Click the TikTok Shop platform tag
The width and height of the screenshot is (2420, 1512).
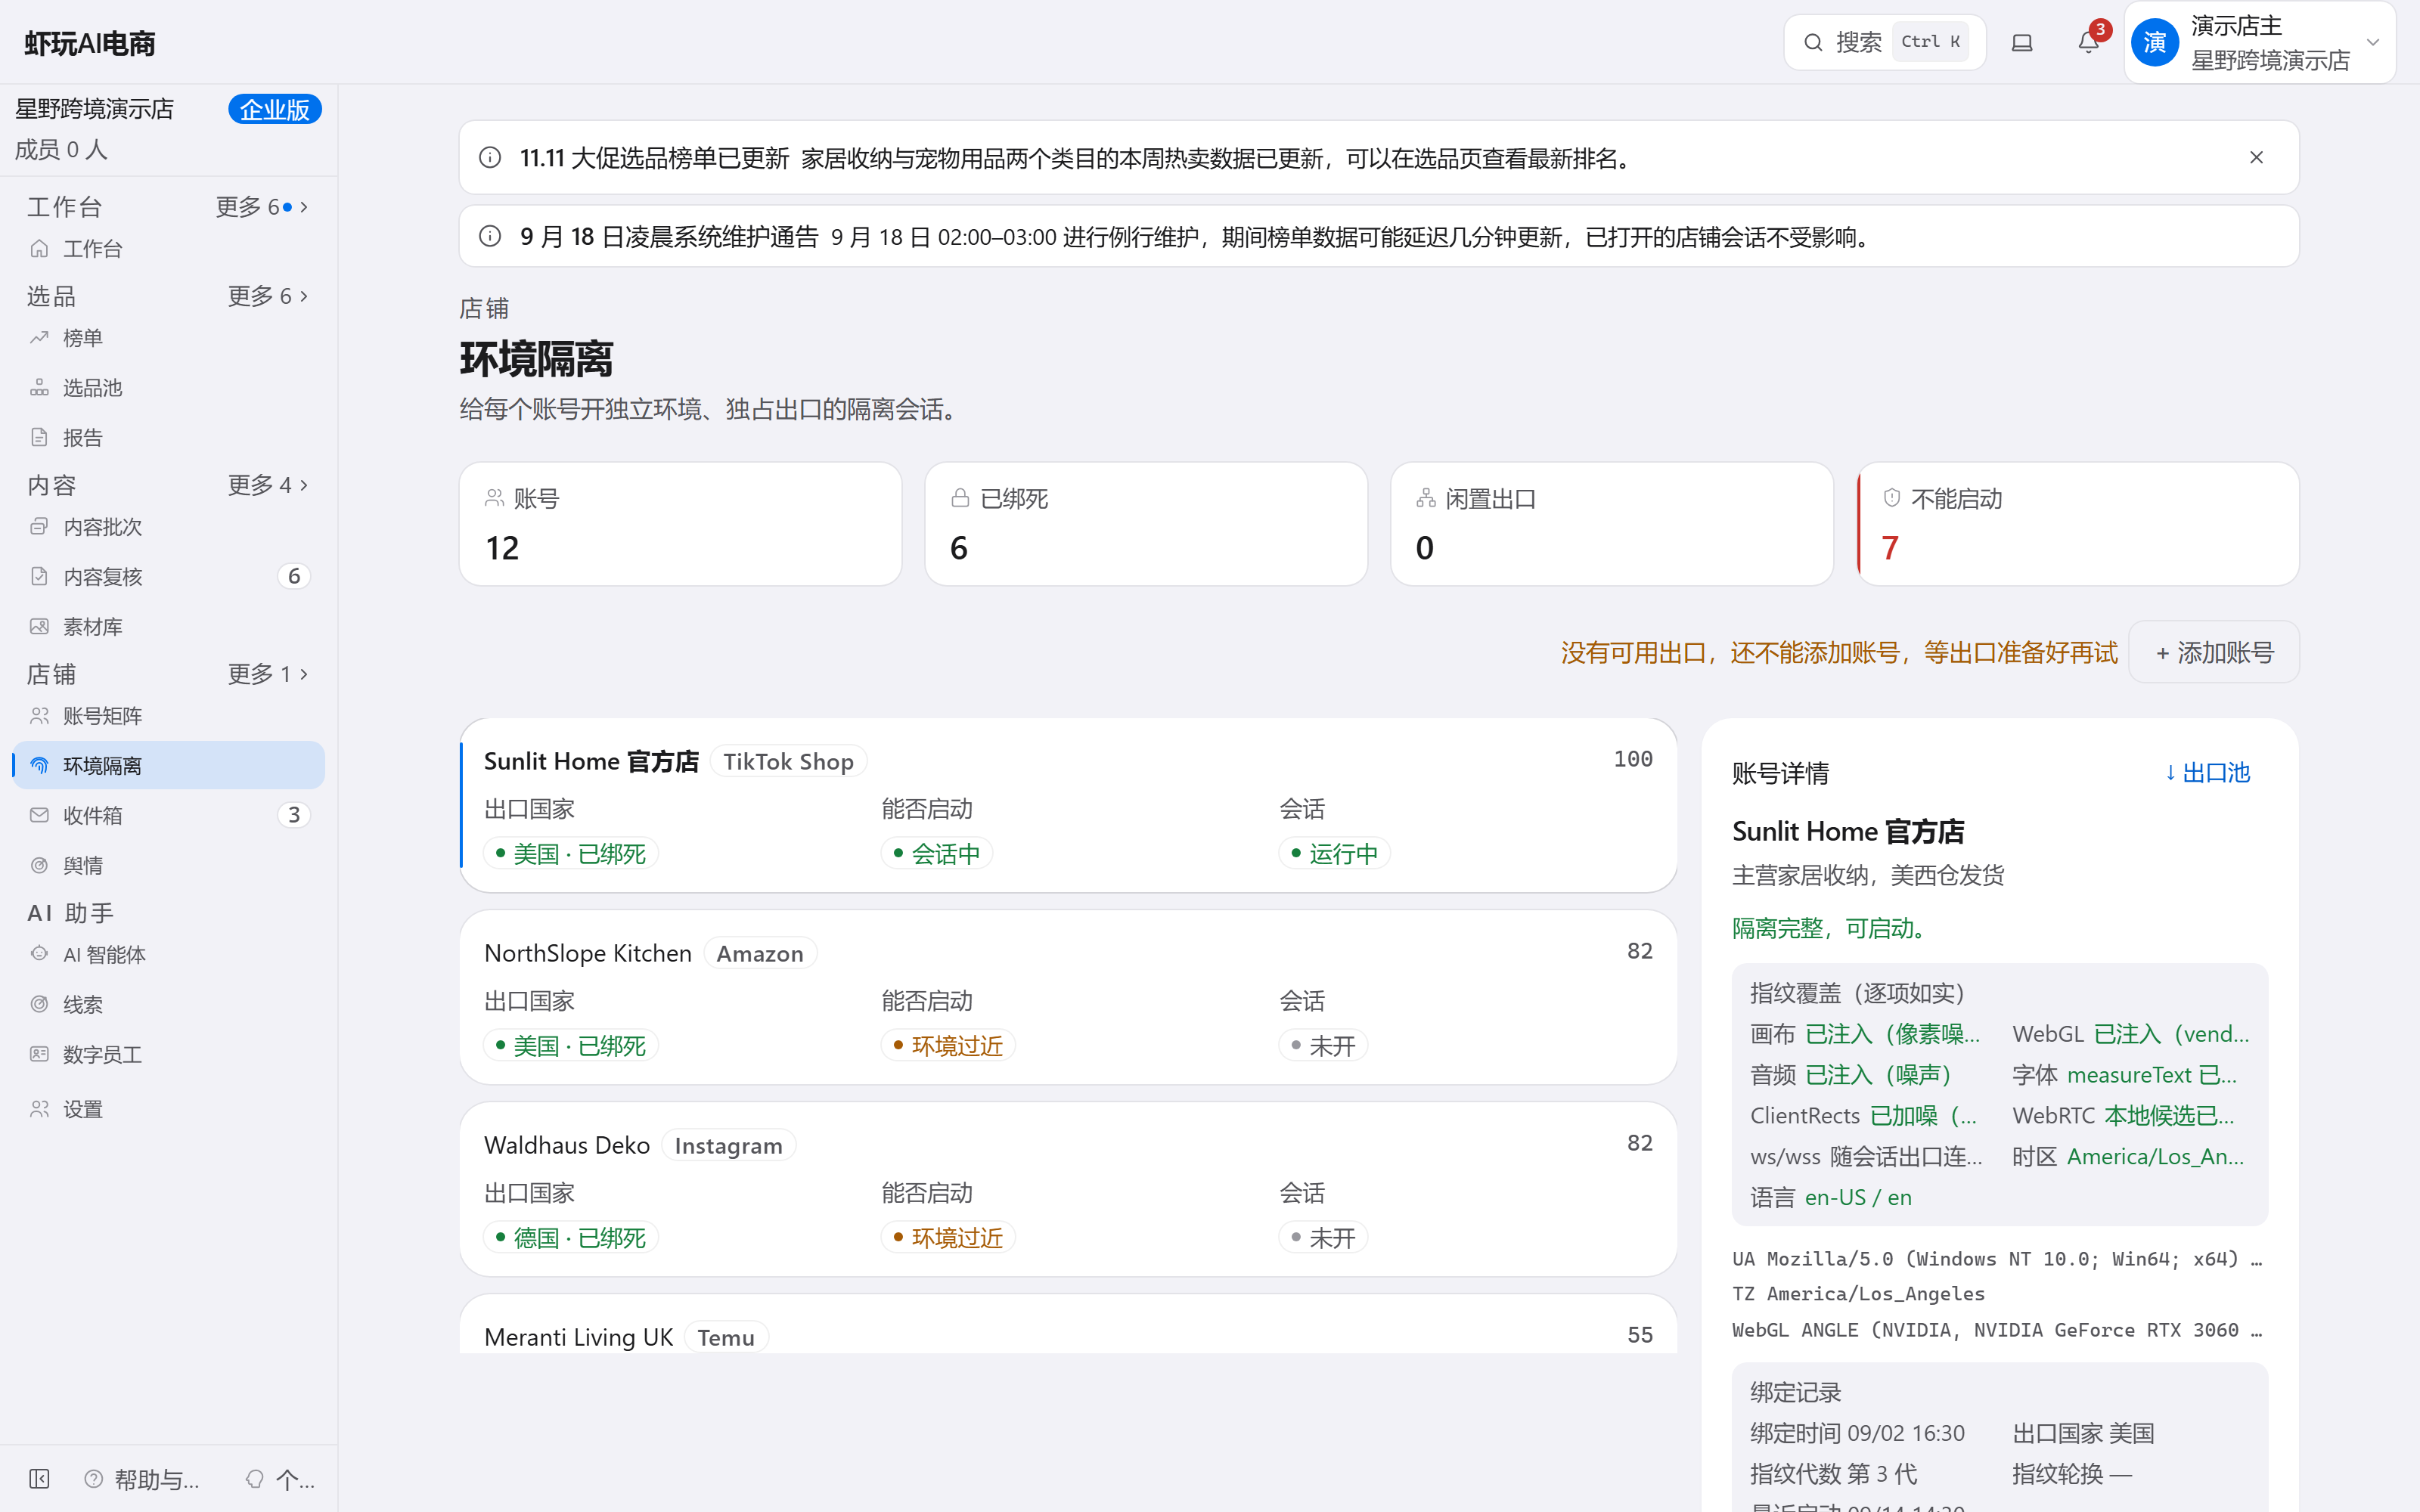coord(788,762)
